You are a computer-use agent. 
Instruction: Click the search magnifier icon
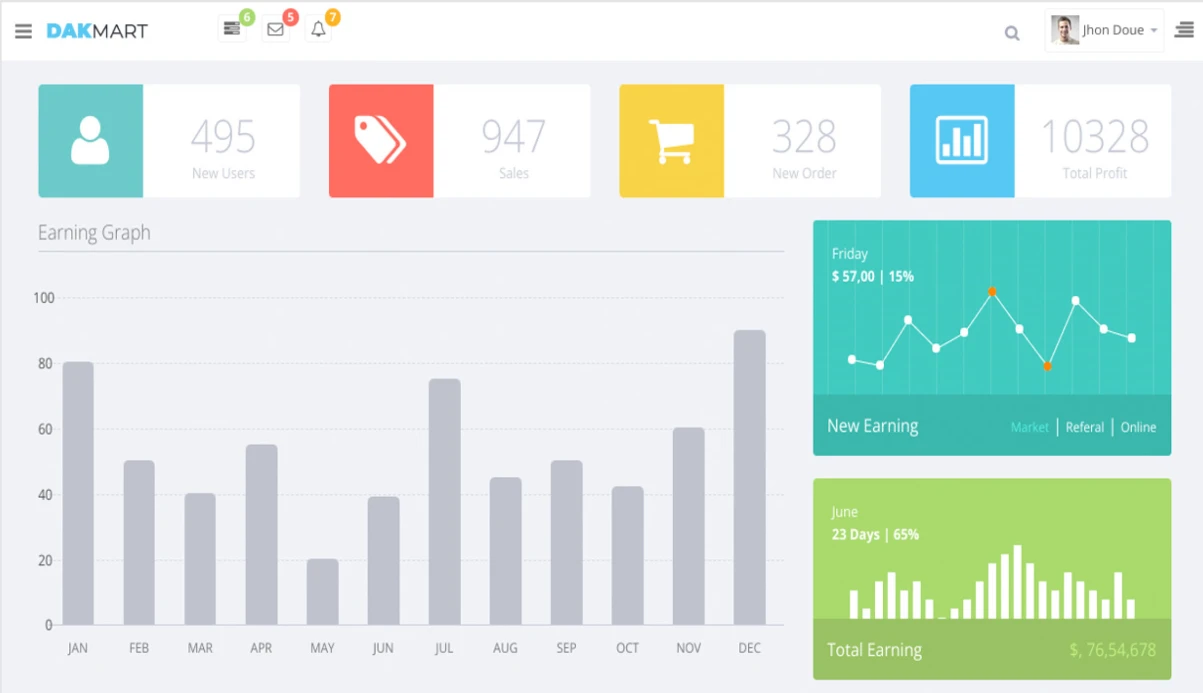pos(1012,33)
